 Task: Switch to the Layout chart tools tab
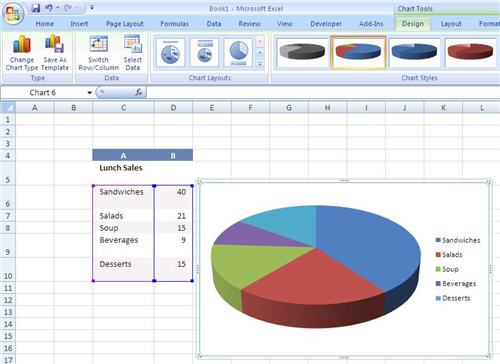pos(451,24)
